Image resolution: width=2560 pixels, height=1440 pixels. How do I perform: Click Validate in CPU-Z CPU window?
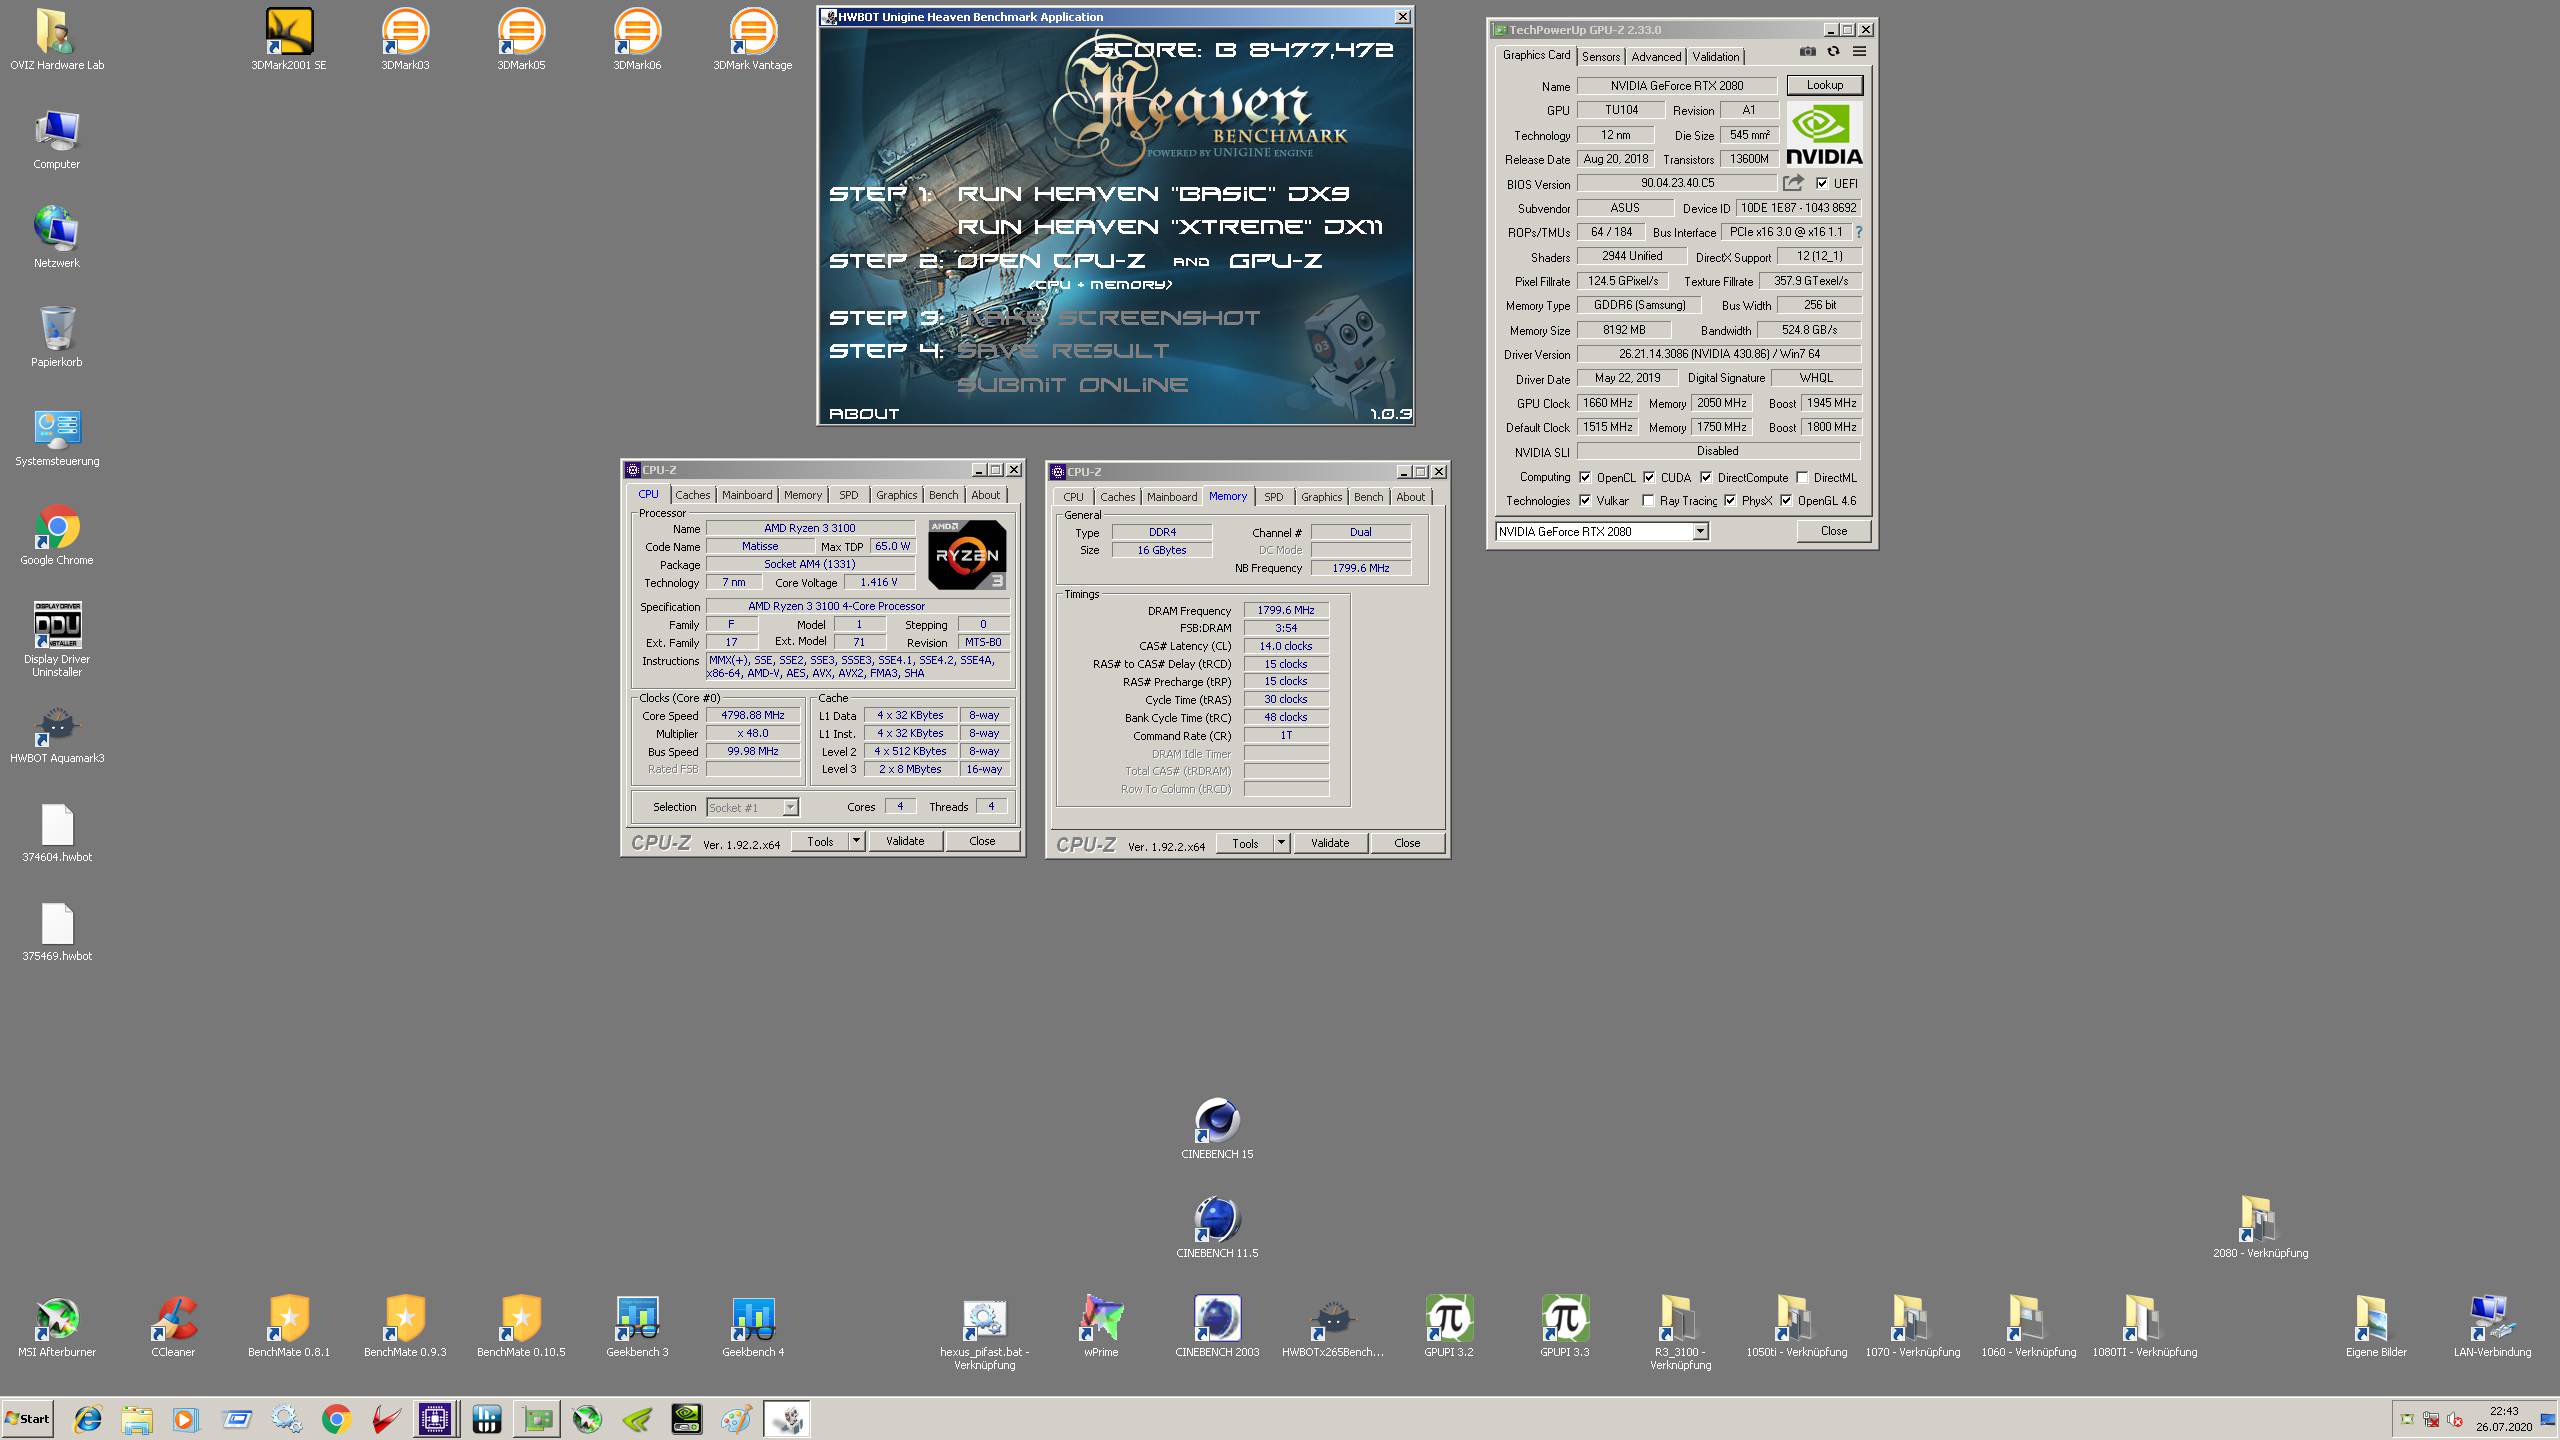[905, 841]
